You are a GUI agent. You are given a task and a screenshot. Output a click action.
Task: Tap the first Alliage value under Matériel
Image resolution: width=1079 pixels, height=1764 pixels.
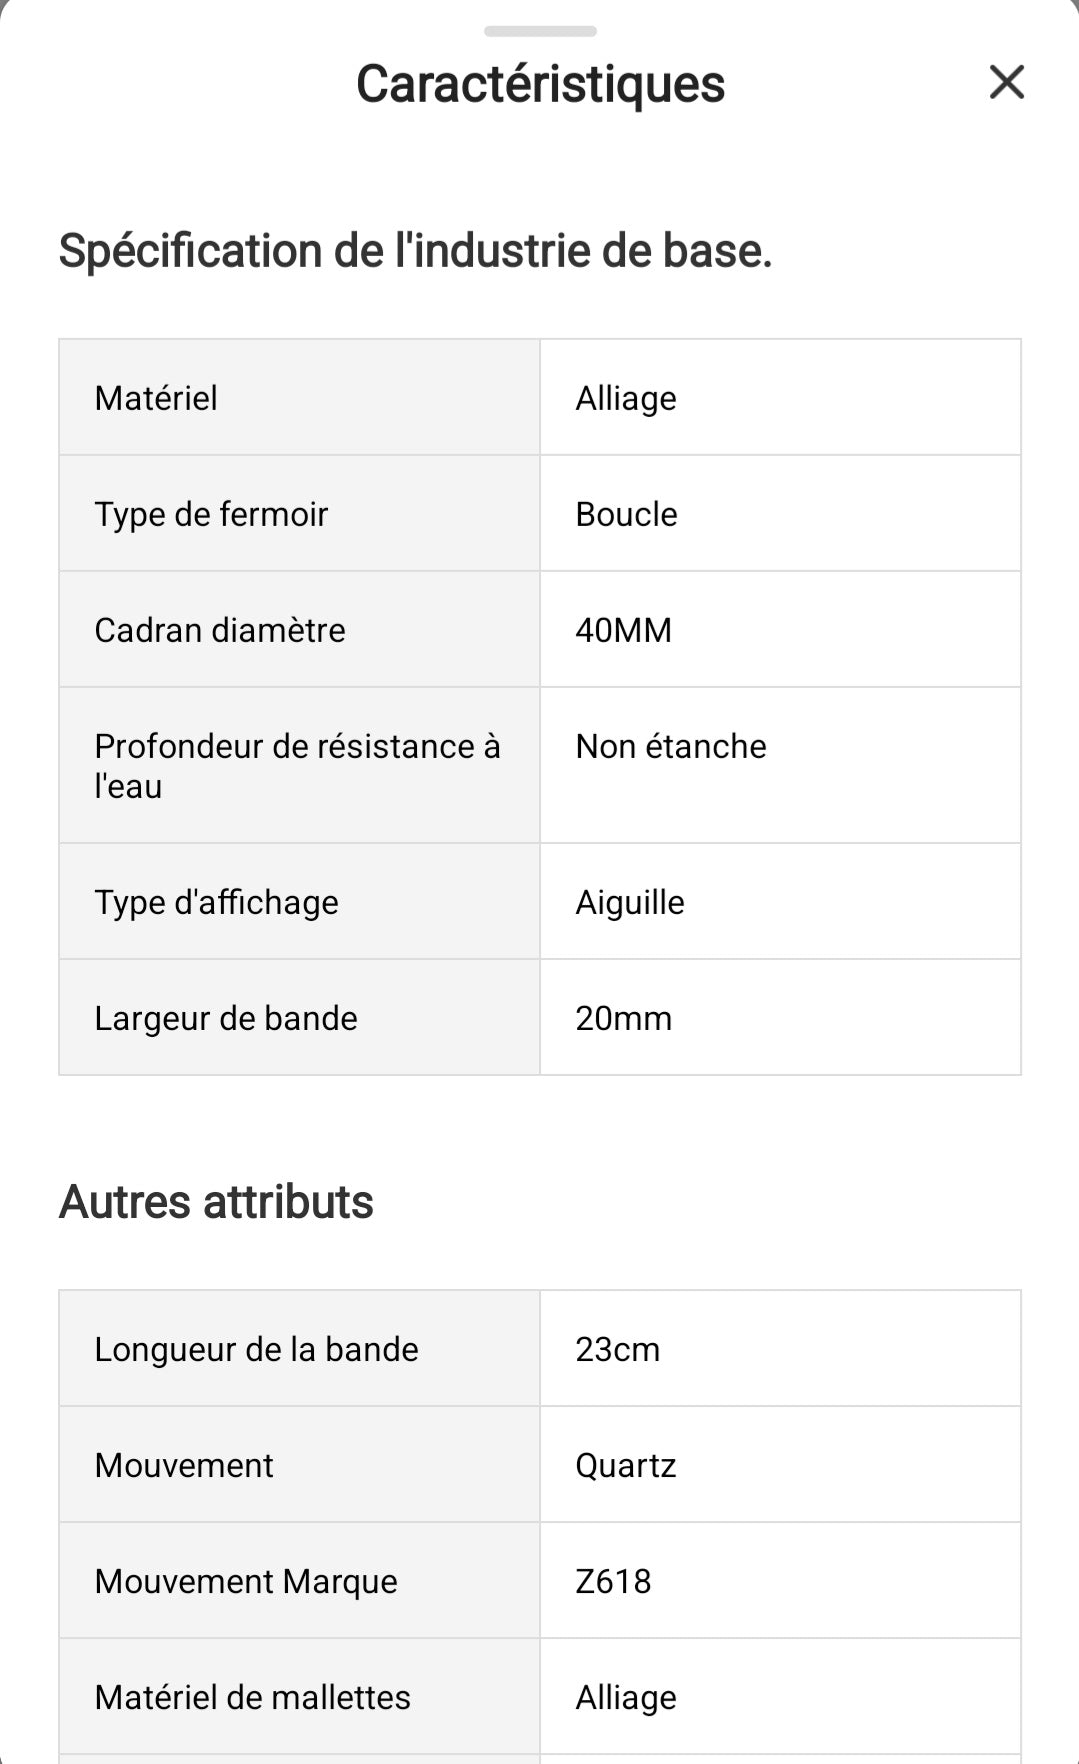click(x=626, y=398)
